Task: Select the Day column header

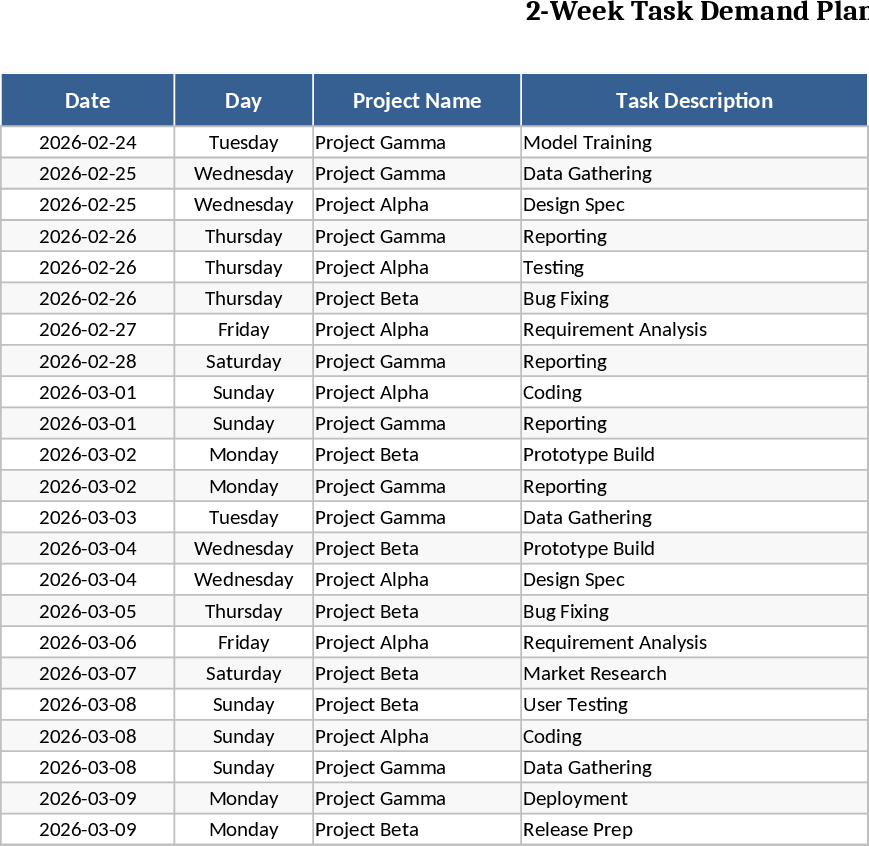Action: [x=243, y=100]
